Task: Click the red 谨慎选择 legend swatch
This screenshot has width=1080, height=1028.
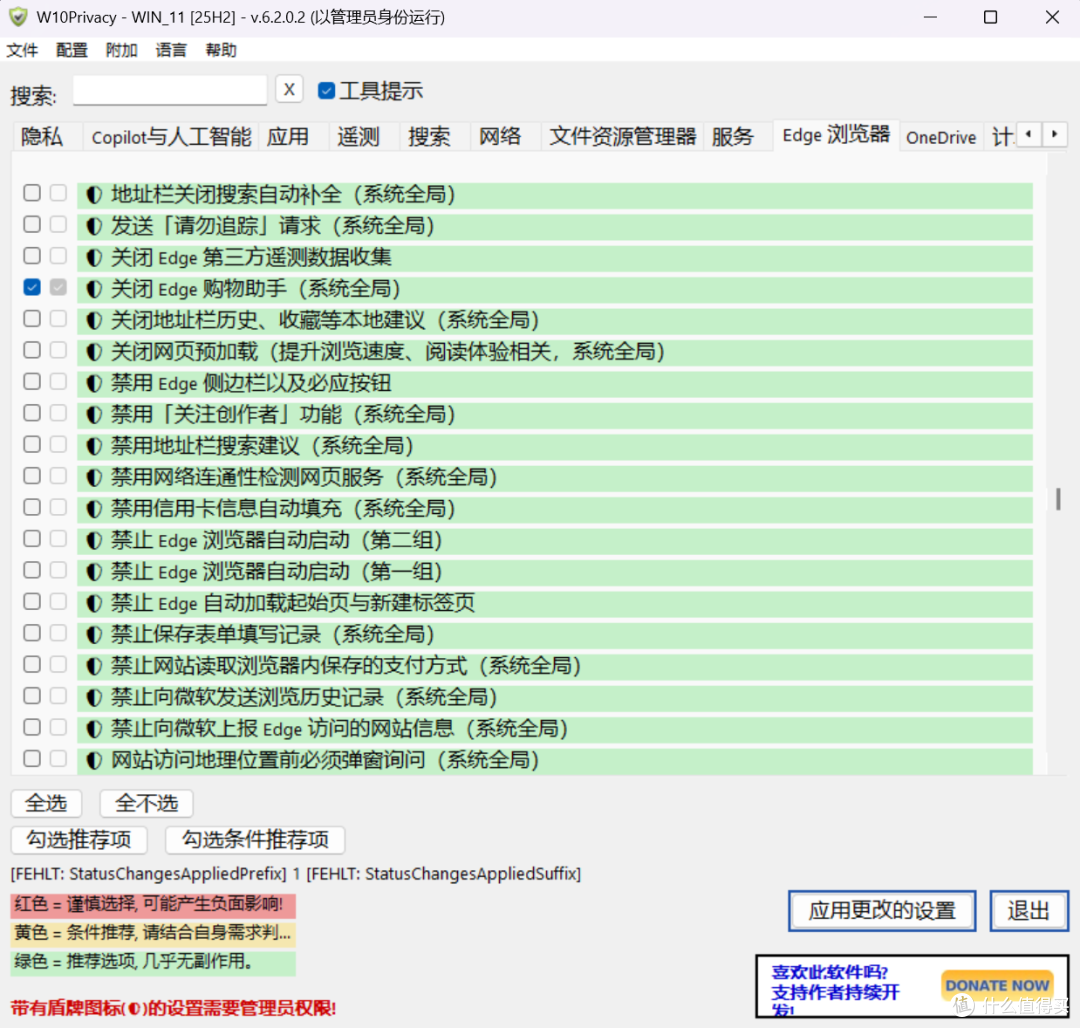Action: pos(153,905)
